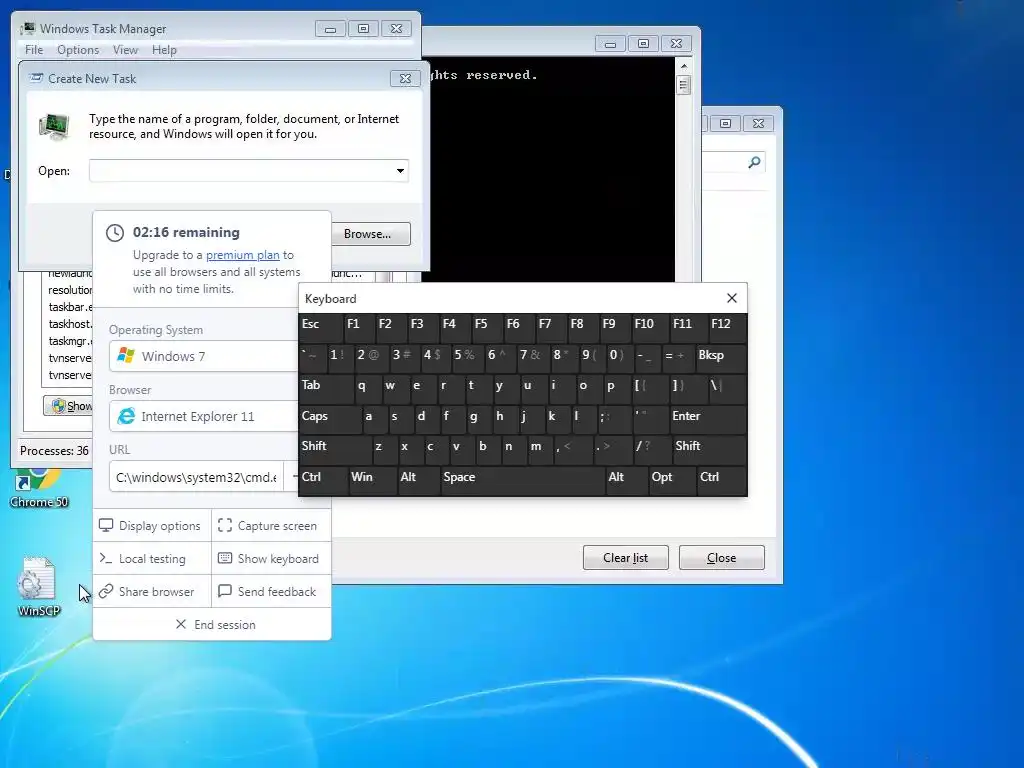Tap the 1 key on virtual keyboard
The image size is (1024, 768).
pyautogui.click(x=339, y=360)
